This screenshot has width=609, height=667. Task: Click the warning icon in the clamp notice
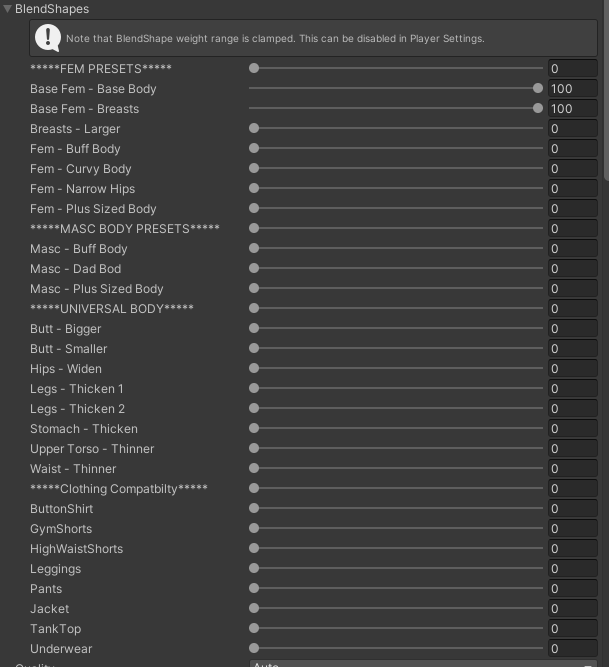[x=47, y=38]
